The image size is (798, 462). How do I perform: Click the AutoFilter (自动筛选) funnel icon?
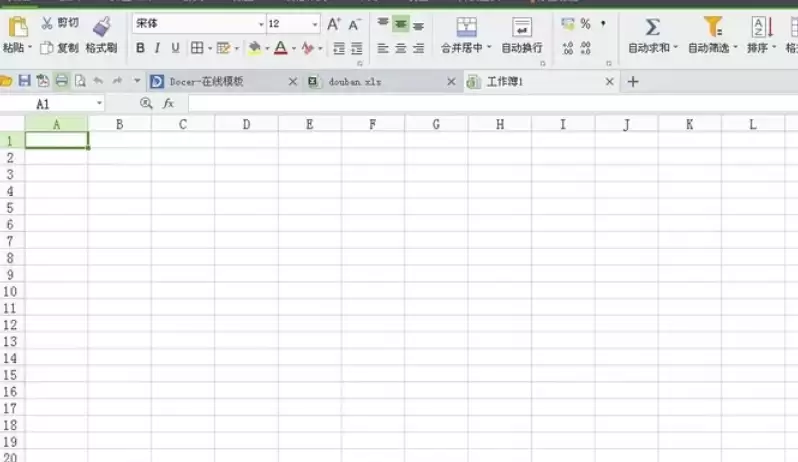[712, 26]
